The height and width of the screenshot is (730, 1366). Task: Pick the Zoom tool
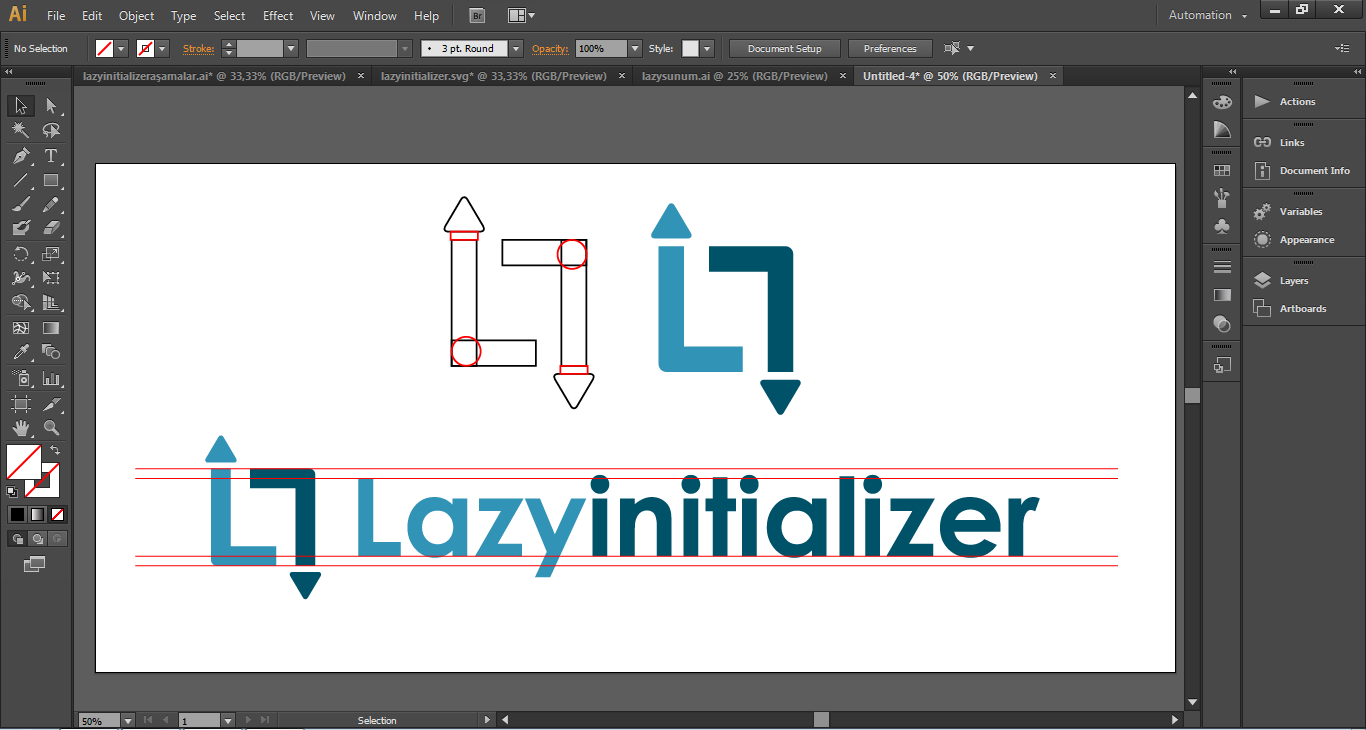point(51,428)
